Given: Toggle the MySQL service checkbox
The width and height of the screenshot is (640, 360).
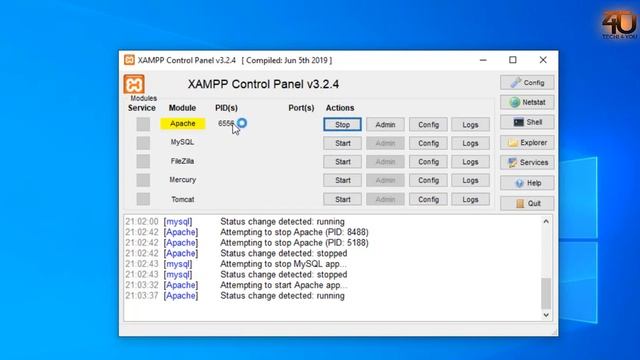Looking at the screenshot, I should pyautogui.click(x=143, y=143).
